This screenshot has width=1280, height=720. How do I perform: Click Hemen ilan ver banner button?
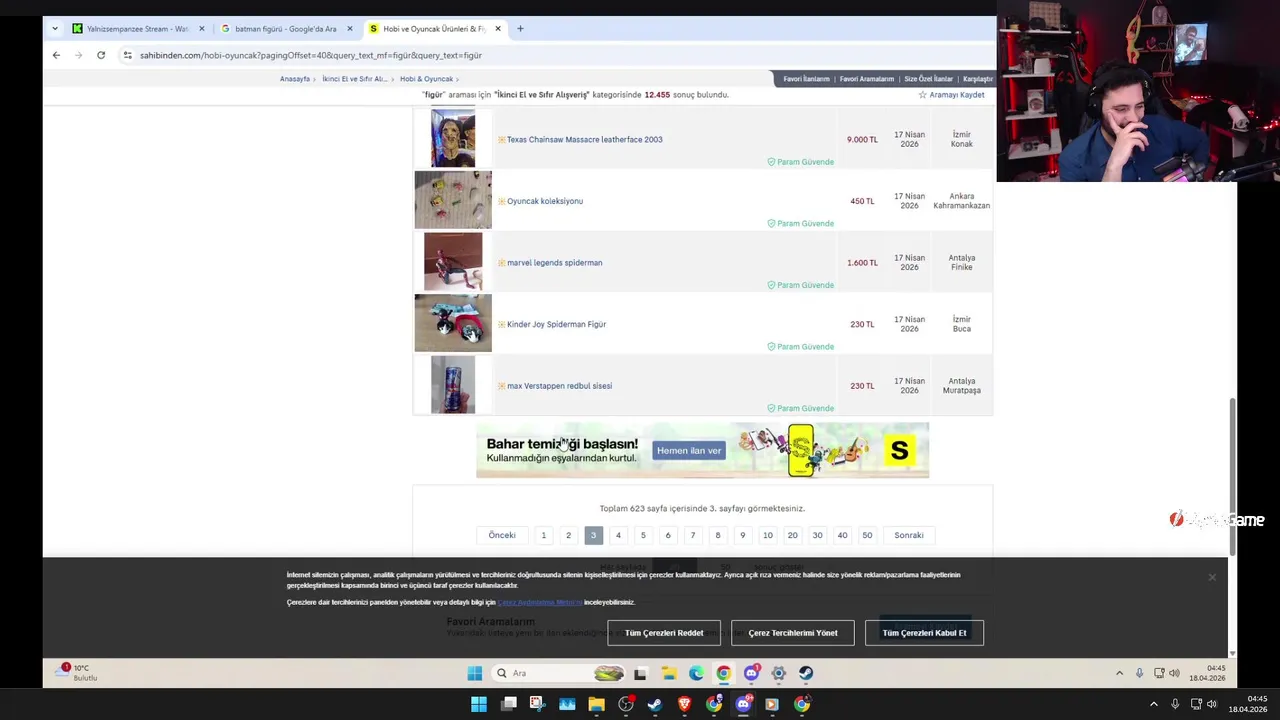[x=689, y=451]
